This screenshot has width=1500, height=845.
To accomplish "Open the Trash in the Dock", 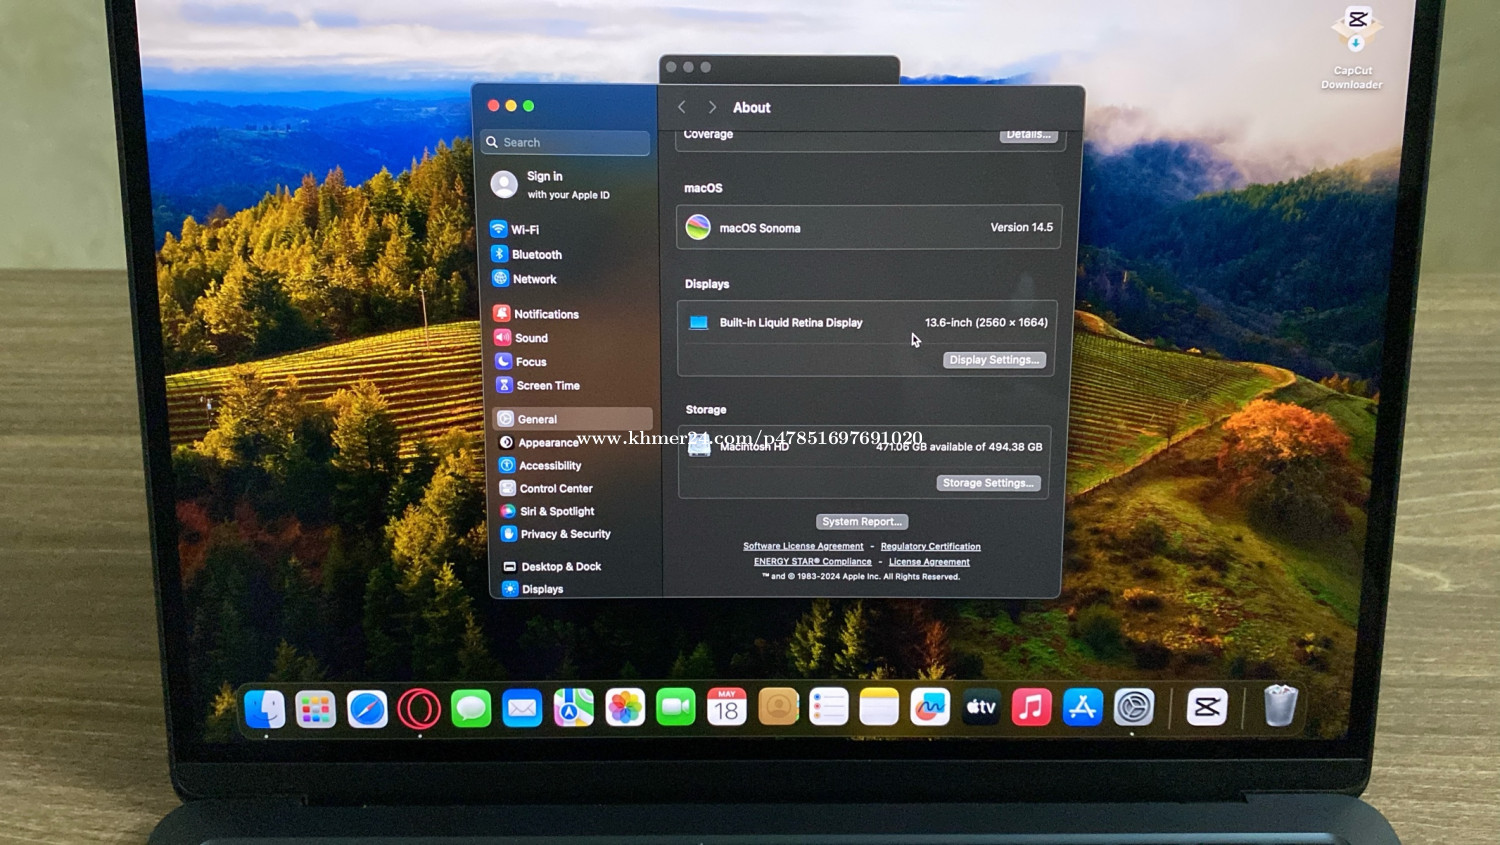I will point(1280,705).
